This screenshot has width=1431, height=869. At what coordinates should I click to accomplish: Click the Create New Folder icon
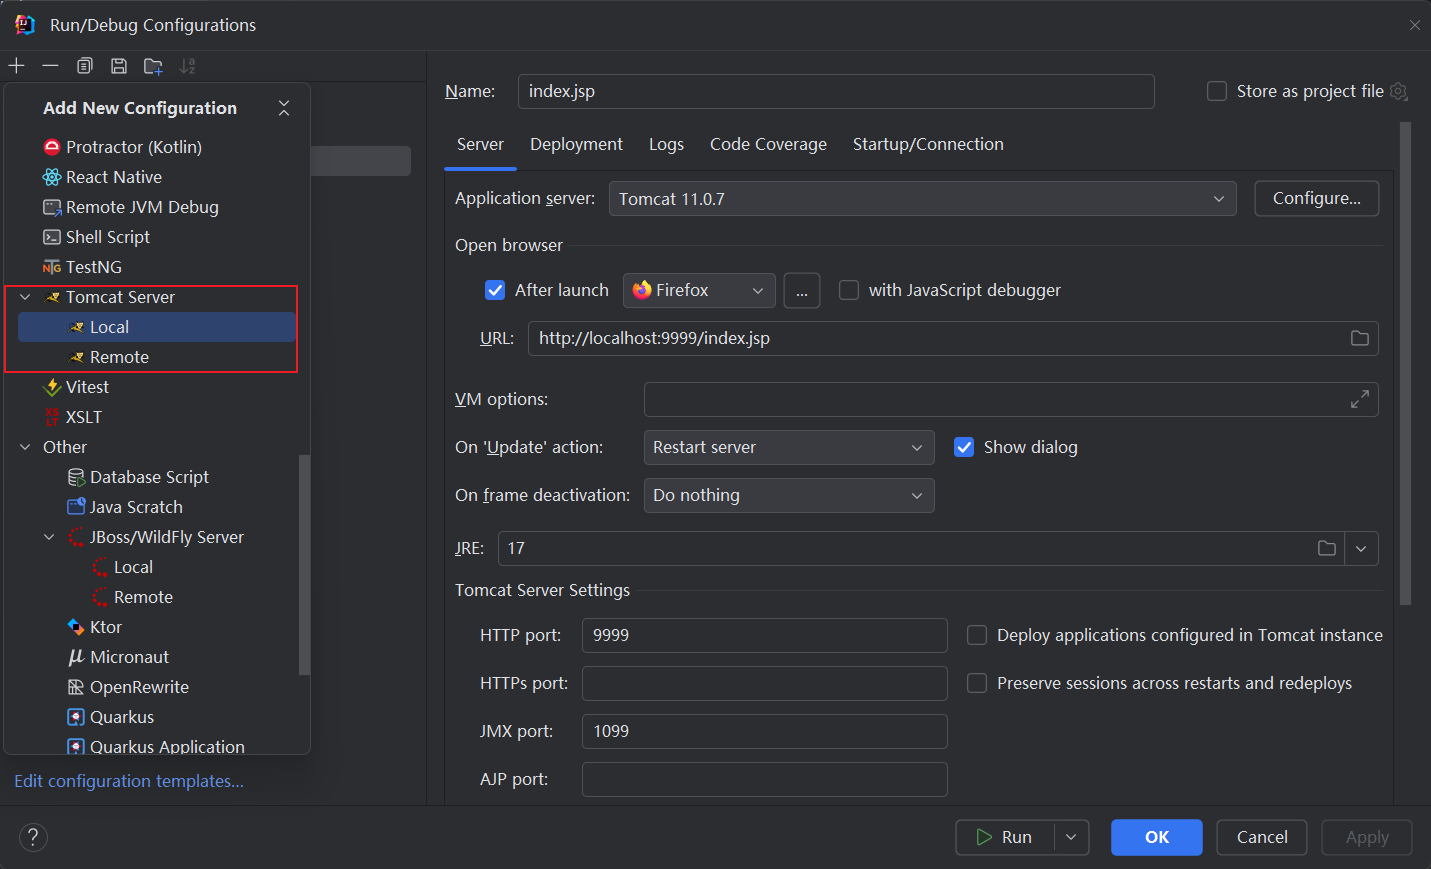point(153,66)
